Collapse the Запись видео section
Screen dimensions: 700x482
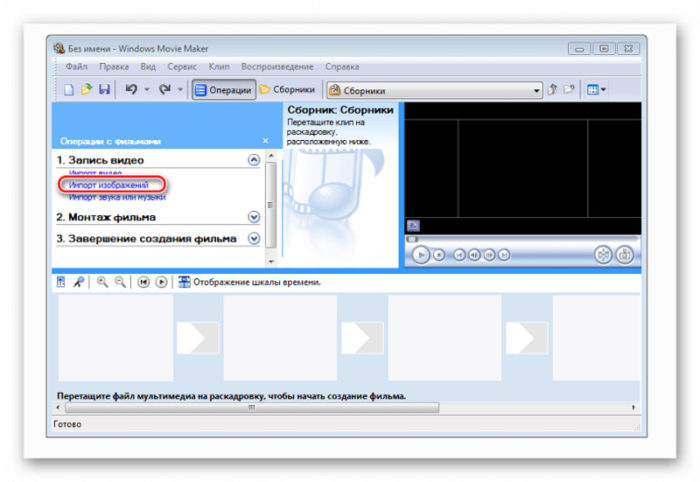point(254,160)
